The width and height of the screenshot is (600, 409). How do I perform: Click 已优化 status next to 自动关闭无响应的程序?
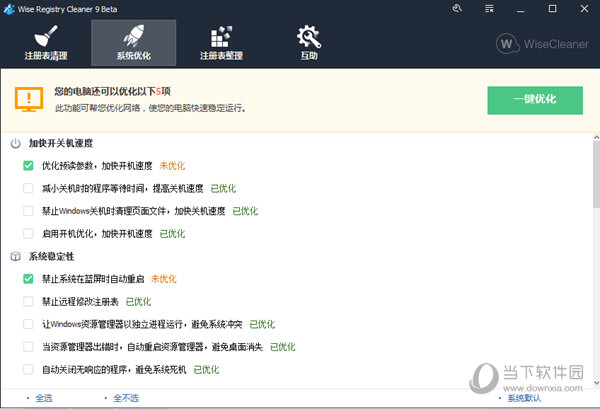tap(206, 370)
